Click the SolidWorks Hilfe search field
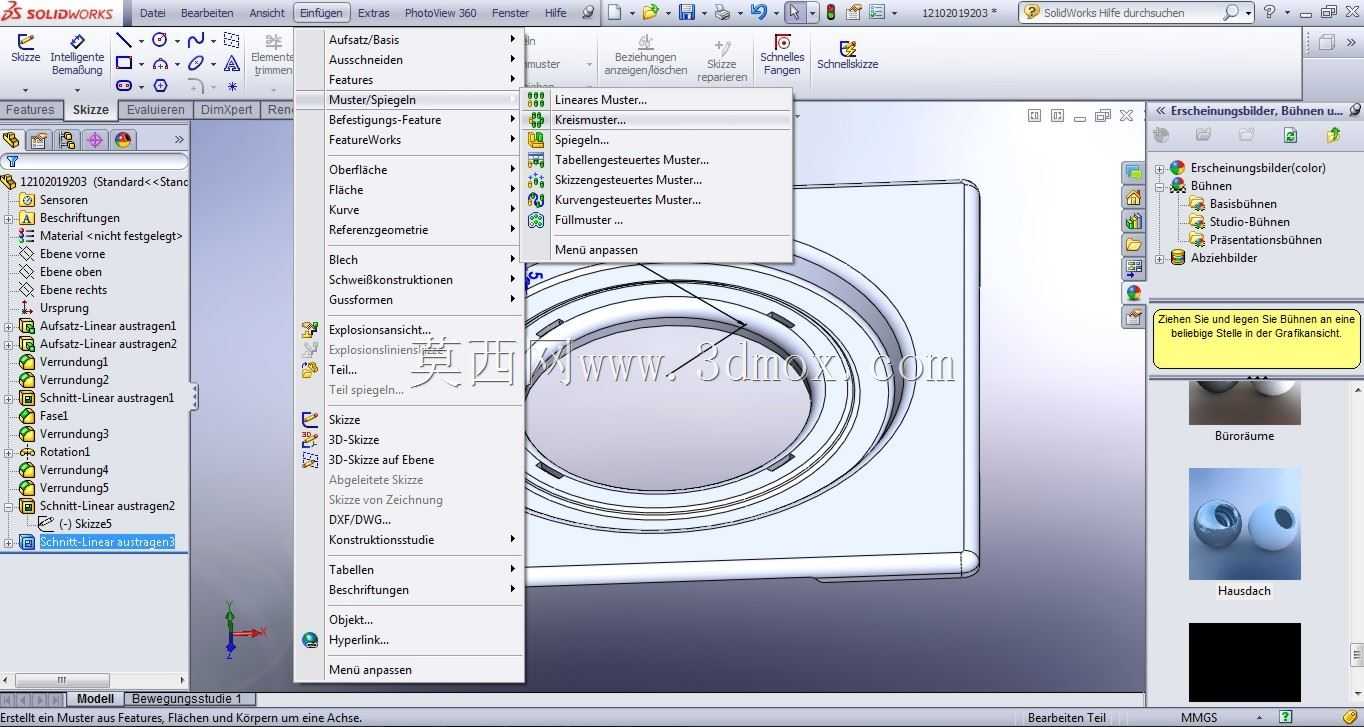 pos(1130,13)
